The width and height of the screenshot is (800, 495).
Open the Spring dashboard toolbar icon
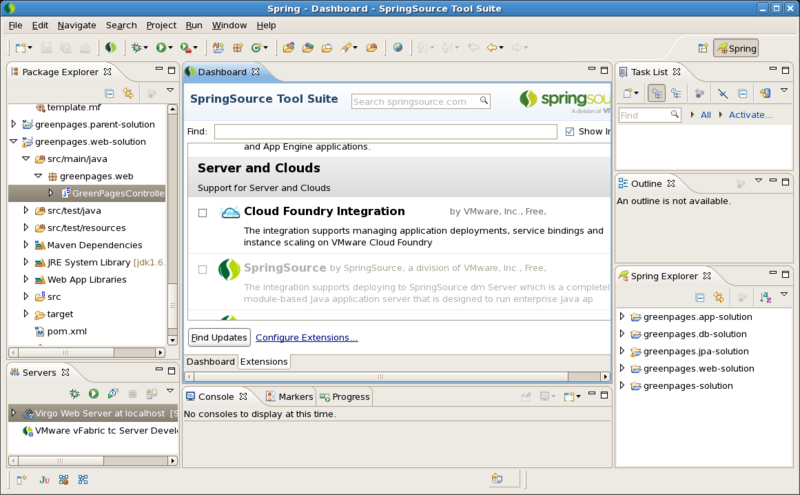click(111, 47)
